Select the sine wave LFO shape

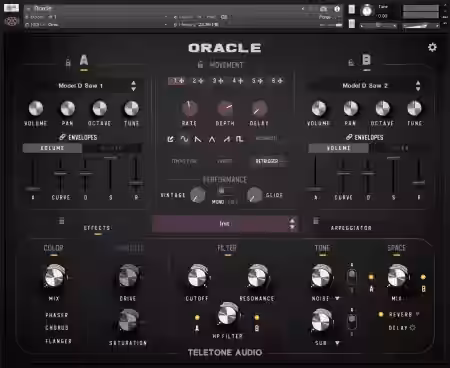[x=184, y=139]
